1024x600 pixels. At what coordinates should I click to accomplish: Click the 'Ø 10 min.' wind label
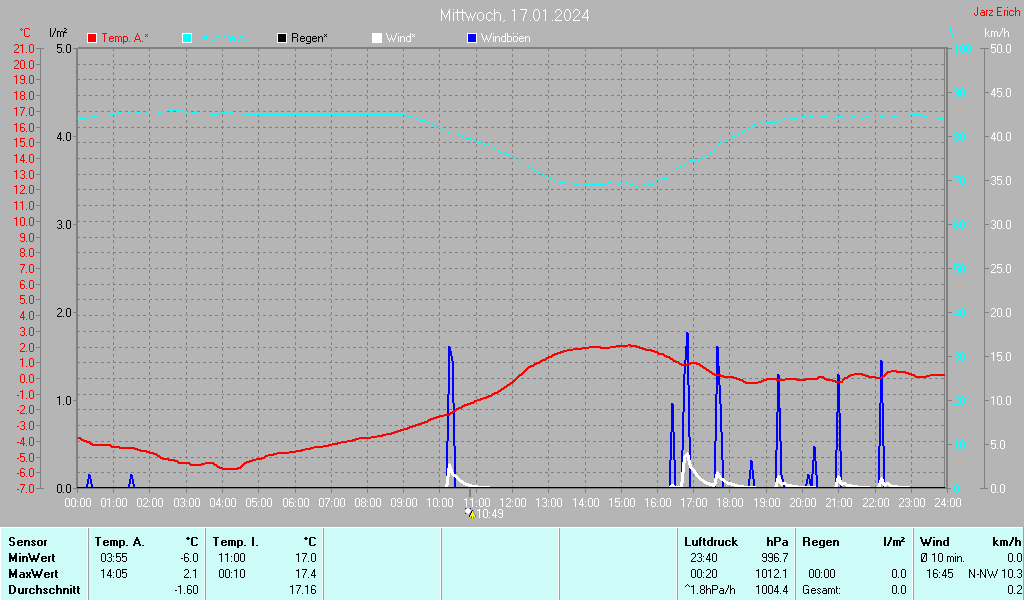pyautogui.click(x=942, y=558)
